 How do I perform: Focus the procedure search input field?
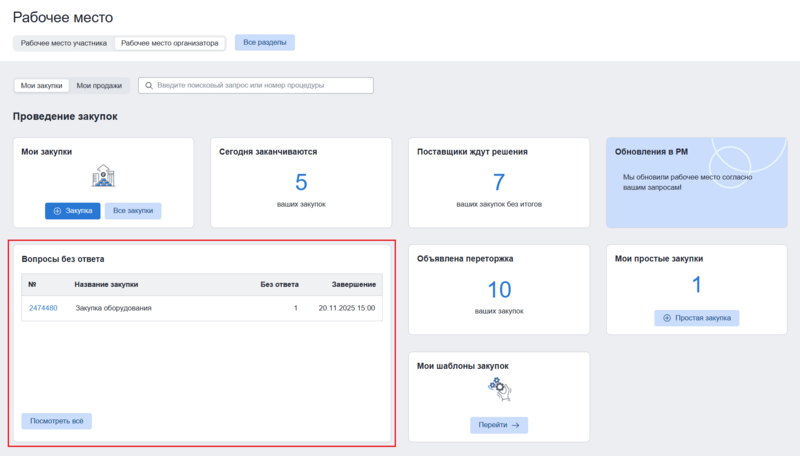260,86
